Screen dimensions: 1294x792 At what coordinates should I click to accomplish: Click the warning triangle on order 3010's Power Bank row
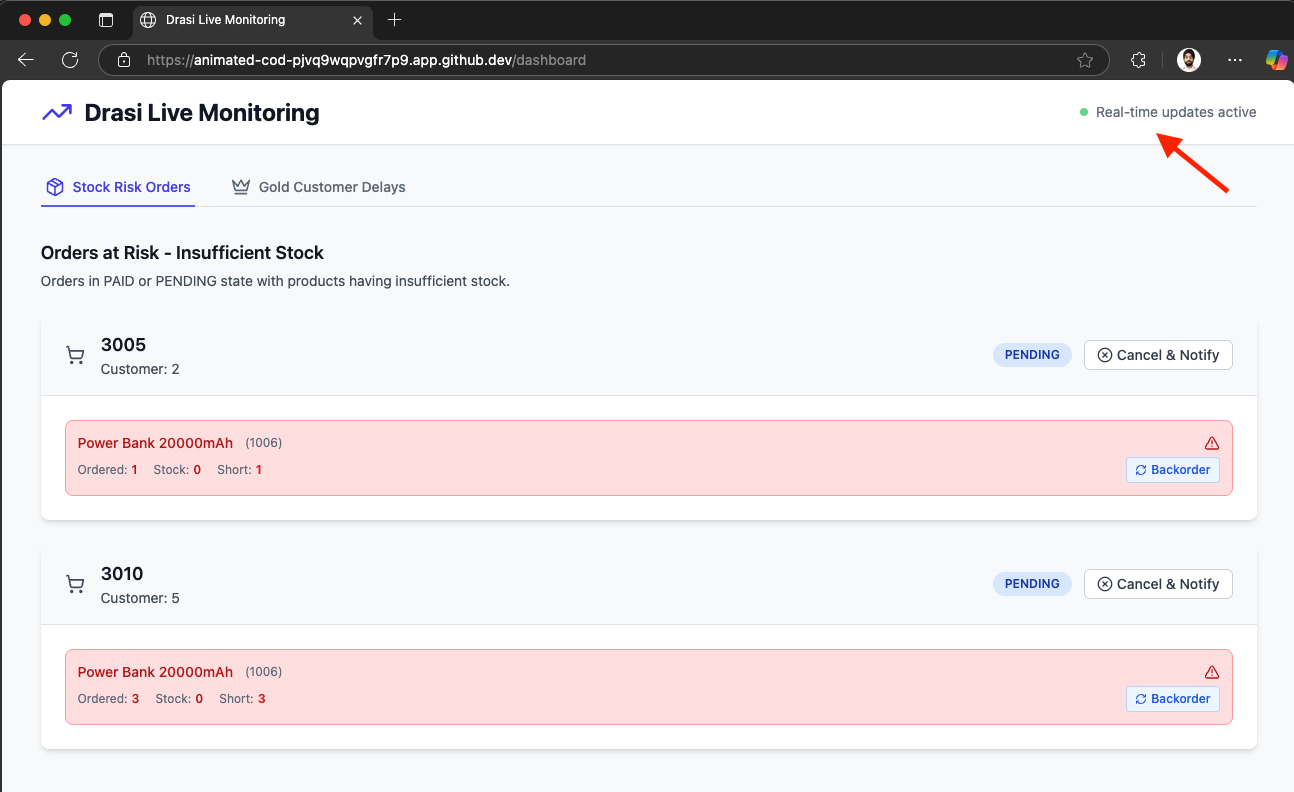[1212, 671]
